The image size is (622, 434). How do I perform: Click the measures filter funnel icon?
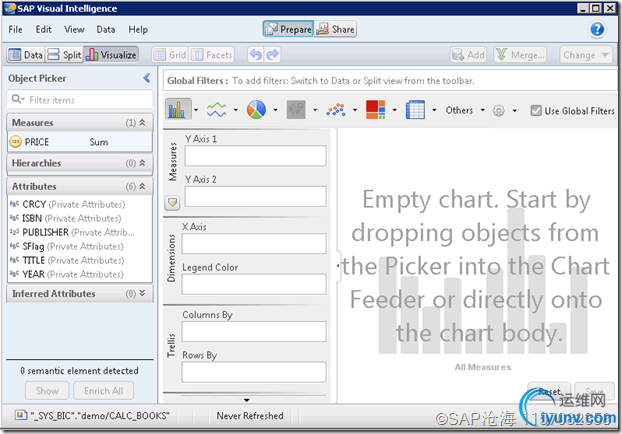pos(173,203)
